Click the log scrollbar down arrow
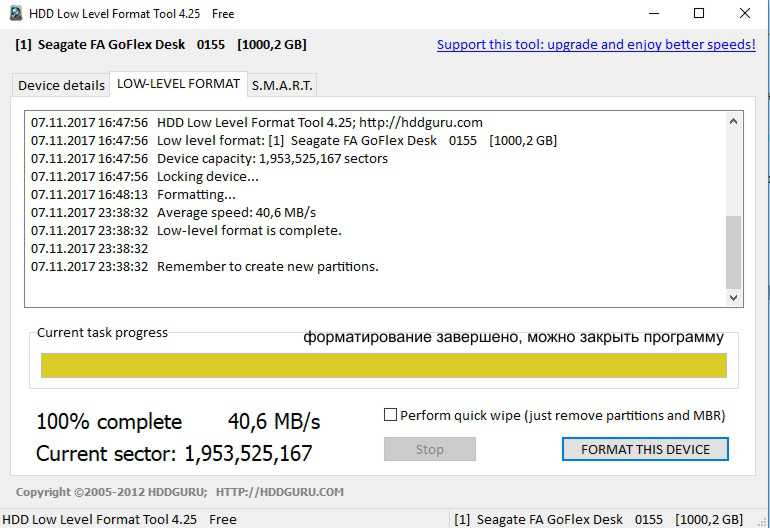 [733, 297]
